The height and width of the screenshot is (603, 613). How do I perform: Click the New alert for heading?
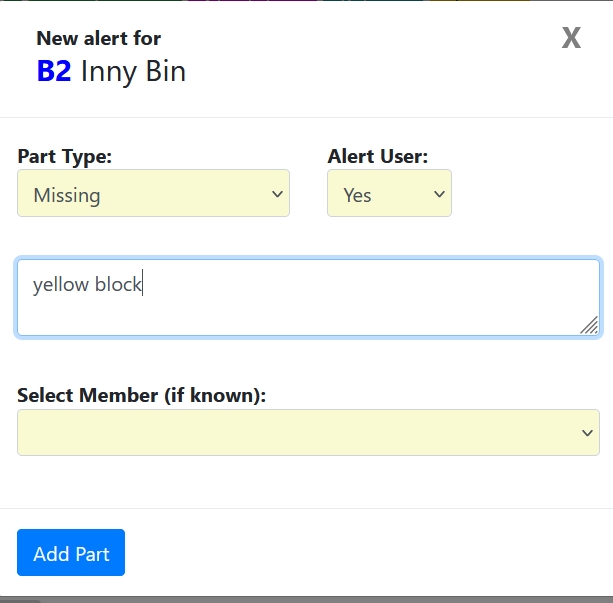[x=99, y=38]
